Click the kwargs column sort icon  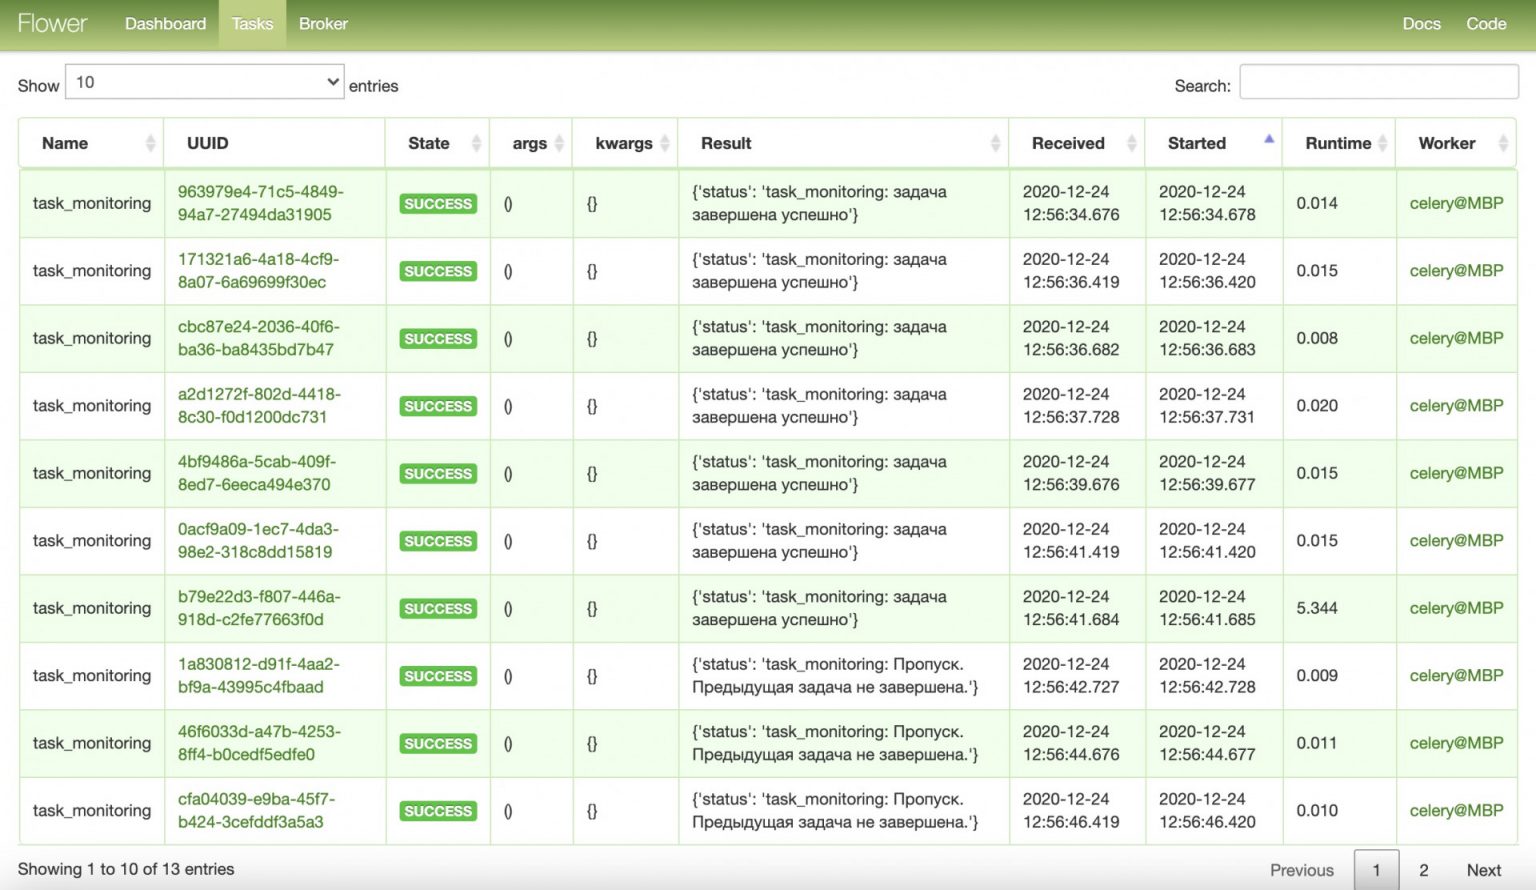click(663, 144)
